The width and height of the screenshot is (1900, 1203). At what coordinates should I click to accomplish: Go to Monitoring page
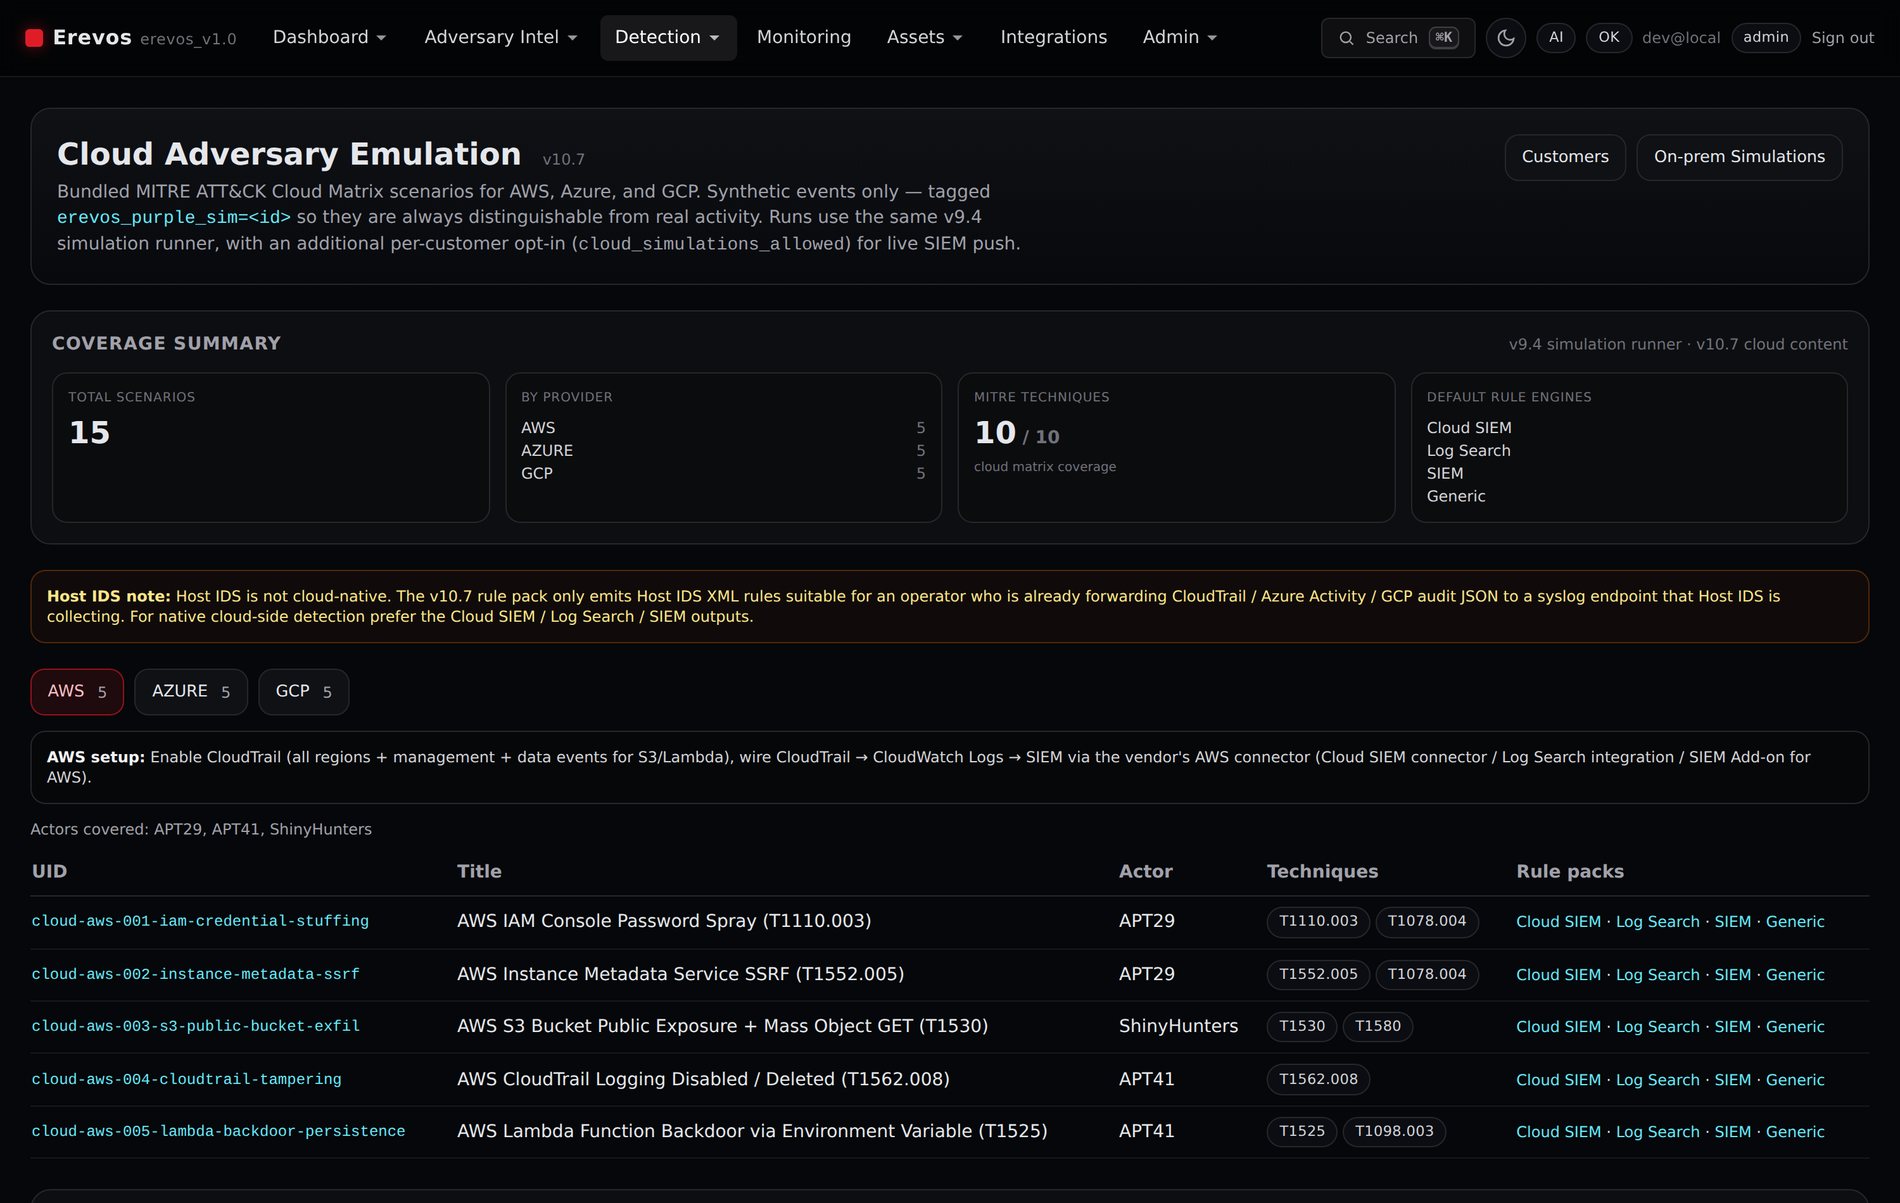click(803, 37)
